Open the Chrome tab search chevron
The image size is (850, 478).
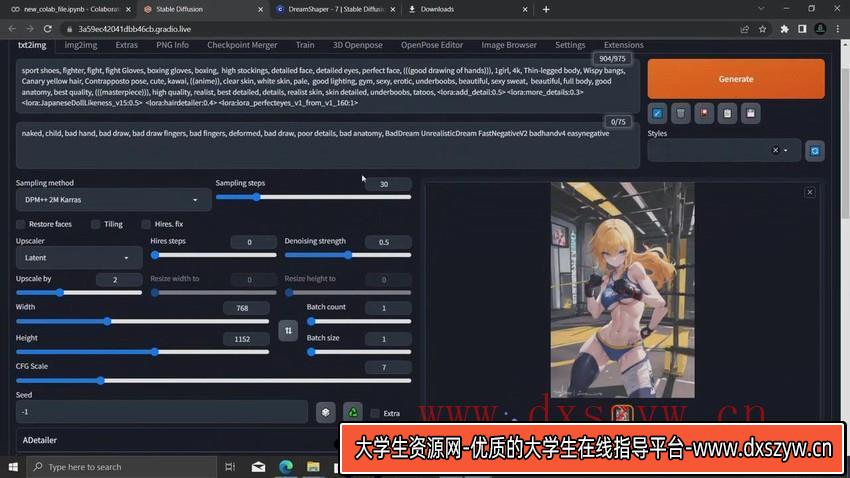pos(761,9)
